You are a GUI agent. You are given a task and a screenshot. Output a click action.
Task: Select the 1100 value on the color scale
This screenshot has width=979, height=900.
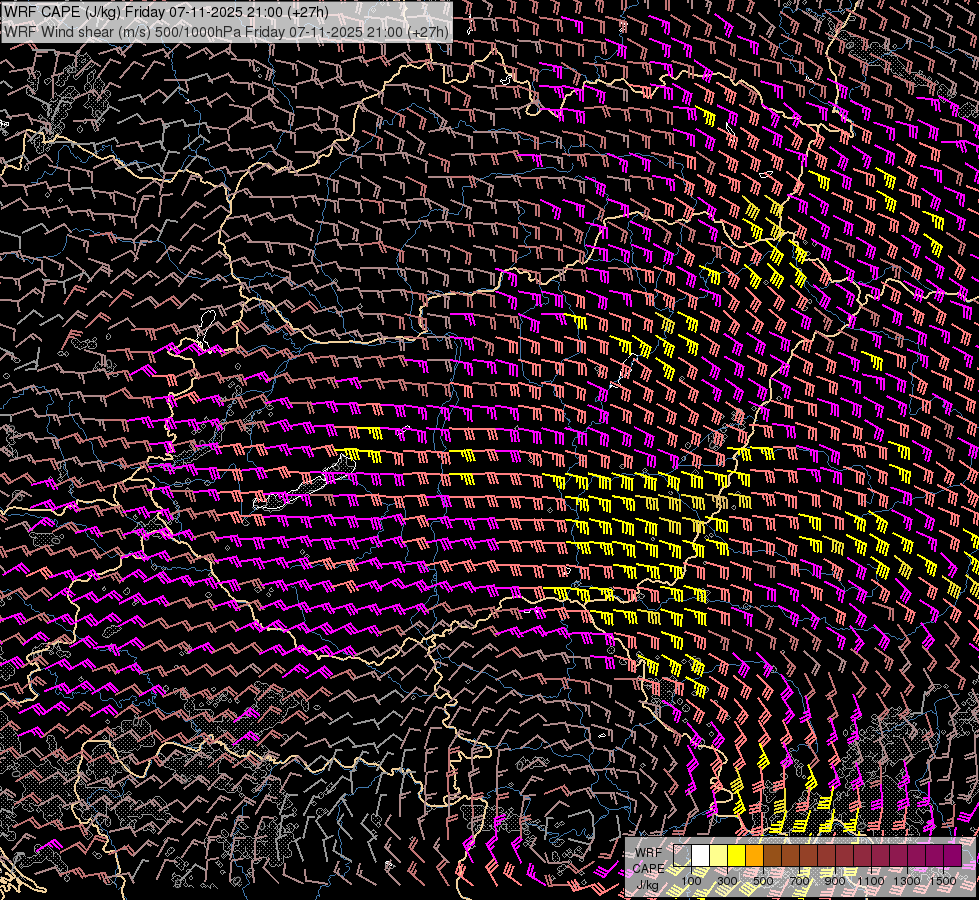(x=871, y=881)
